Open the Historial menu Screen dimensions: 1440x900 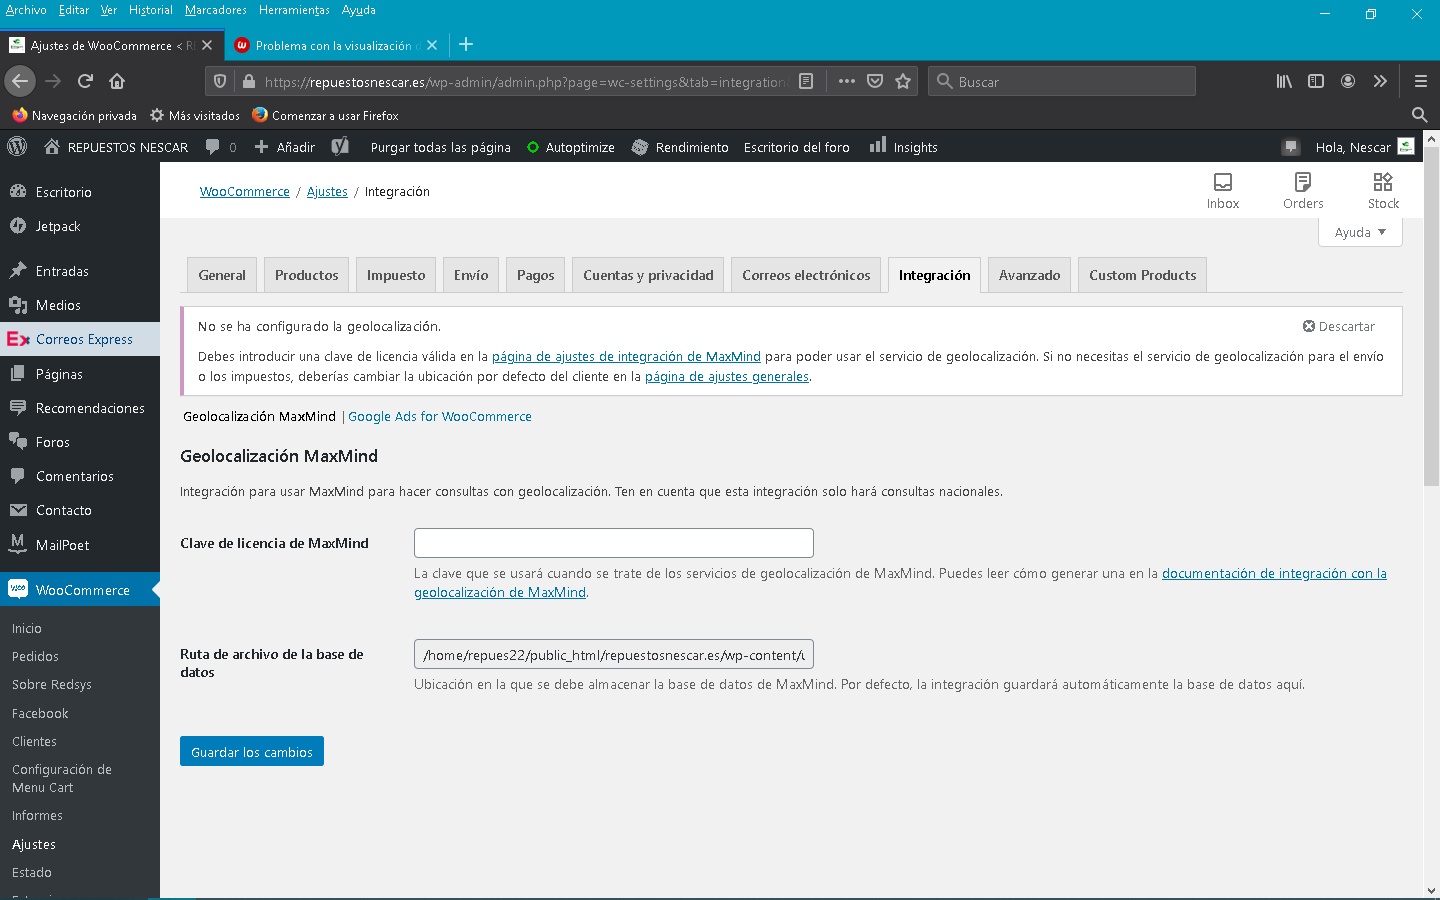pyautogui.click(x=150, y=10)
